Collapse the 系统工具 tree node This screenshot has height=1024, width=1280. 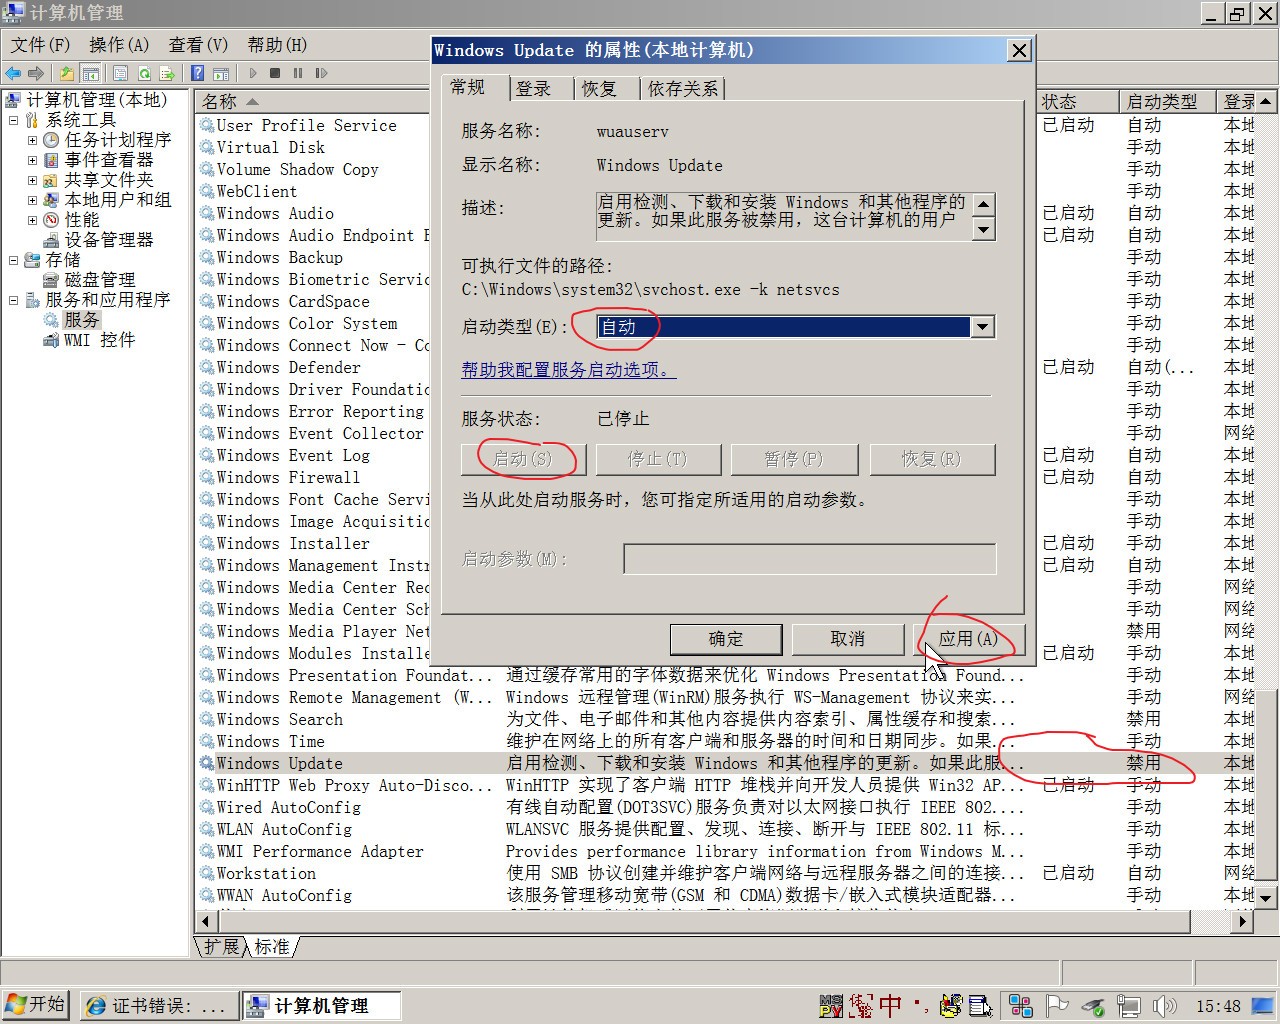[13, 120]
